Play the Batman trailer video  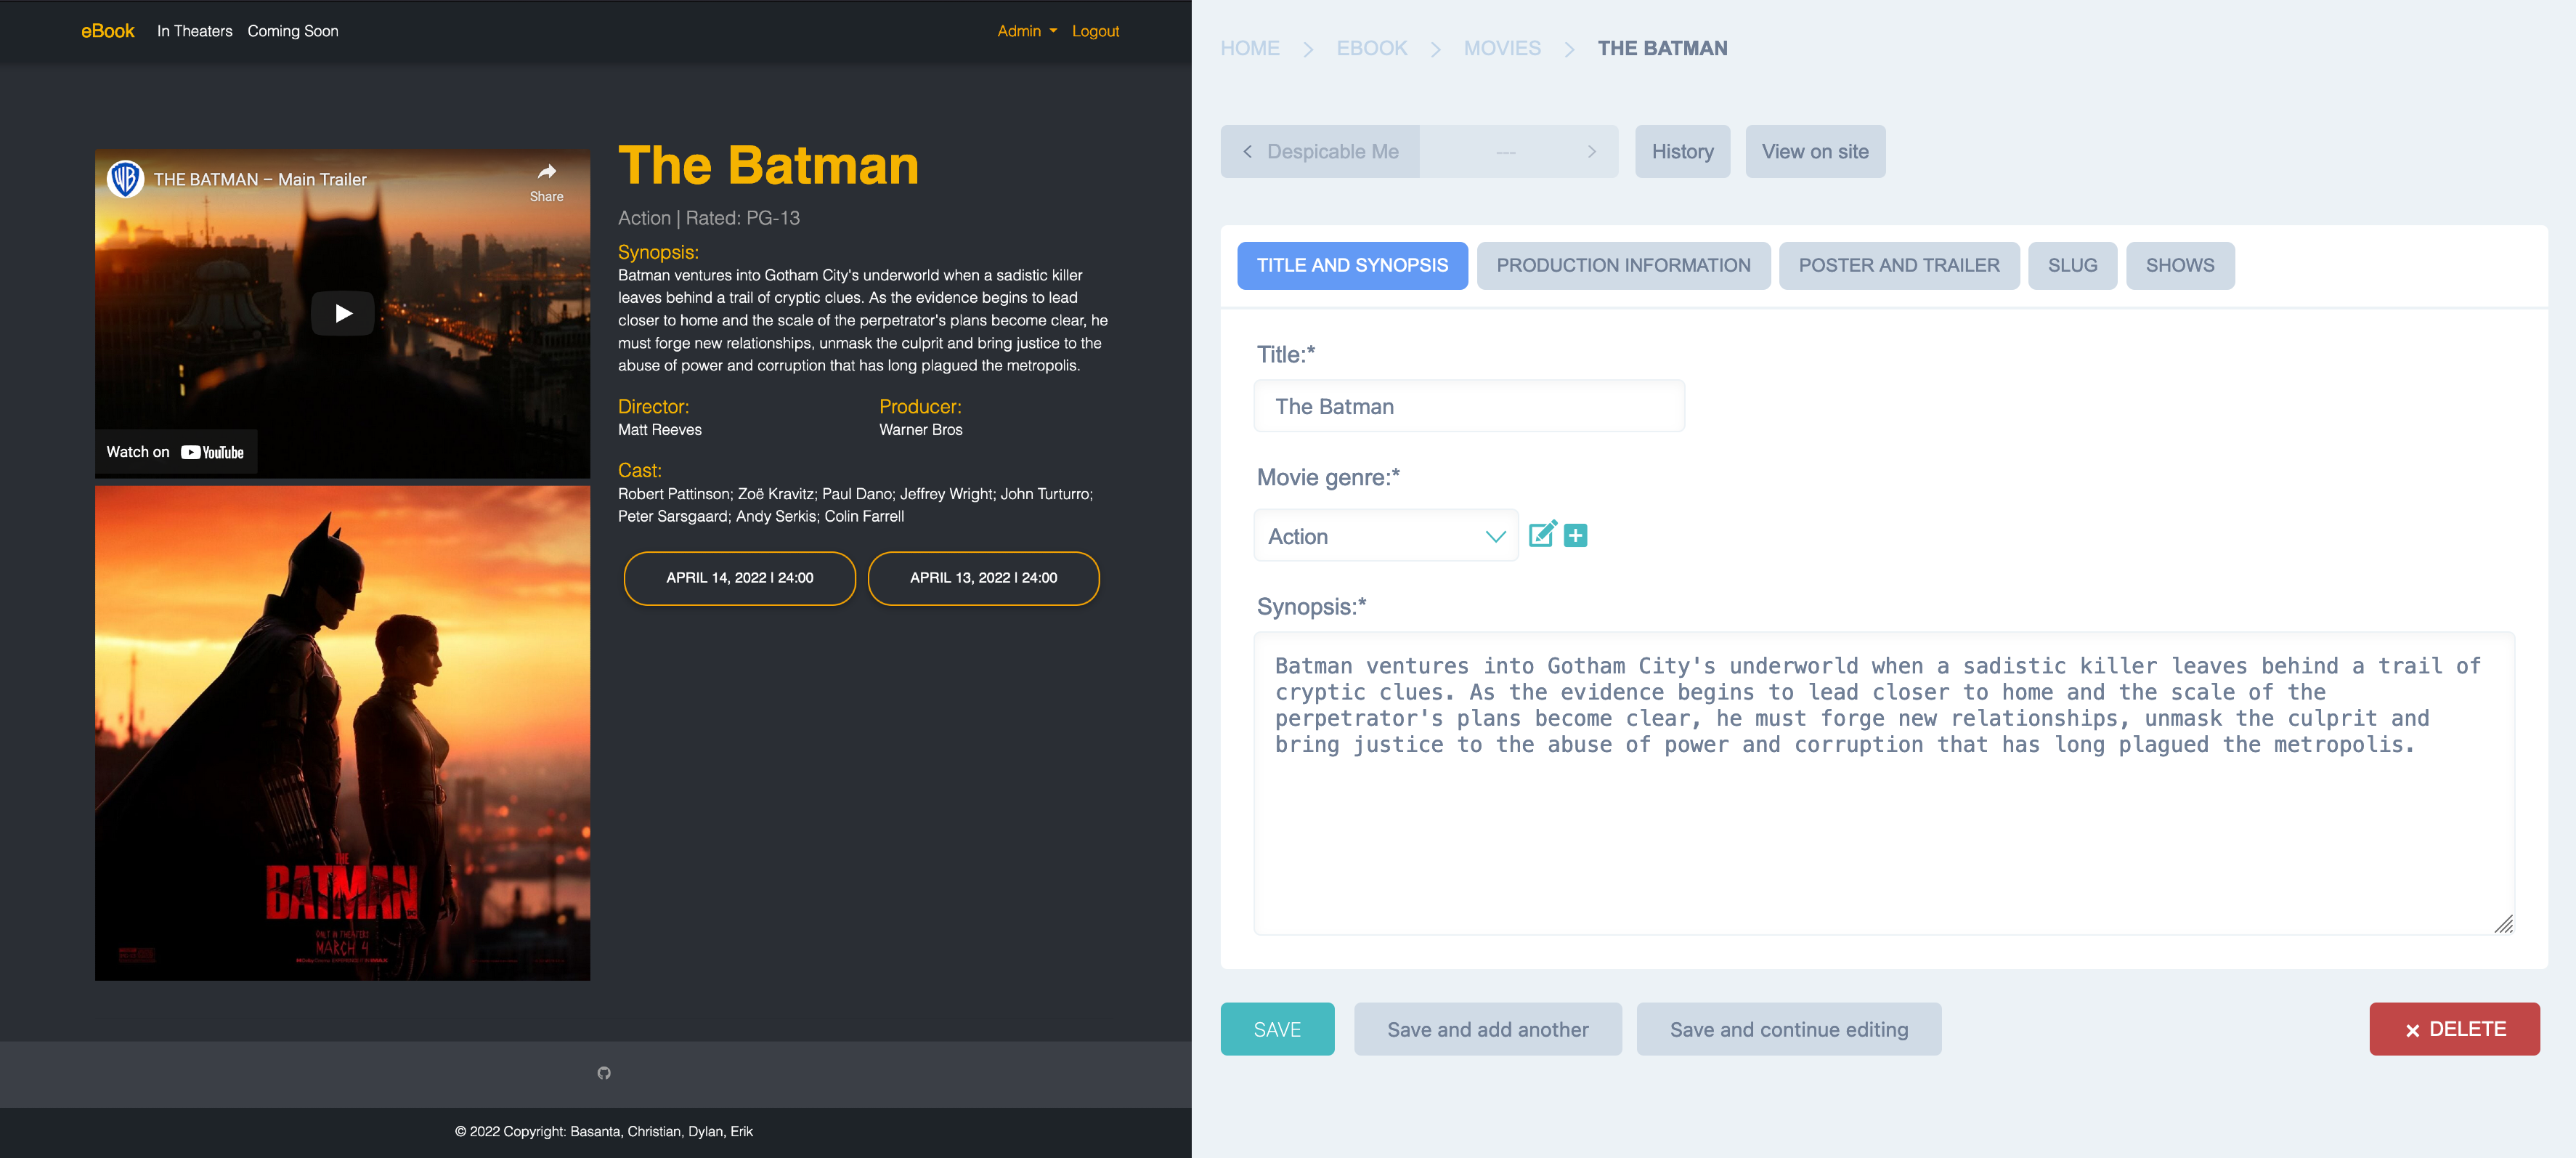click(x=342, y=313)
